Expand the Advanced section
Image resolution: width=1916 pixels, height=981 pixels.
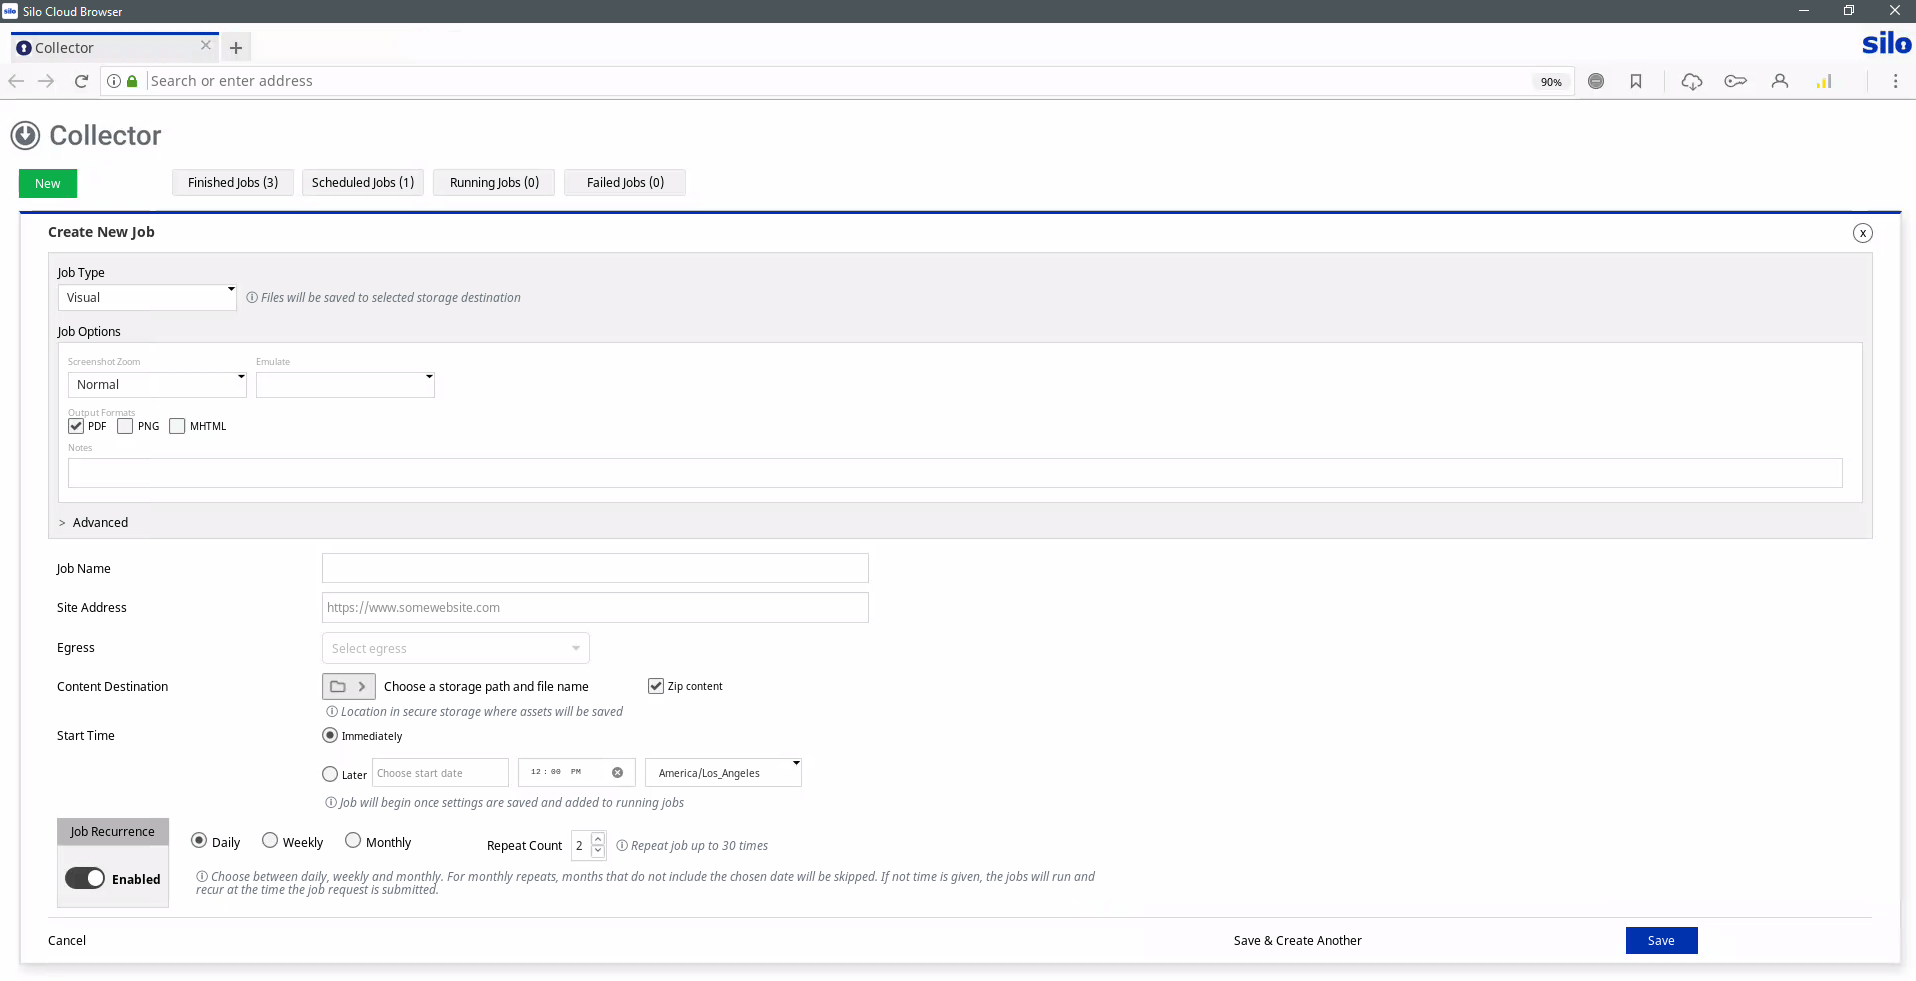click(x=94, y=522)
